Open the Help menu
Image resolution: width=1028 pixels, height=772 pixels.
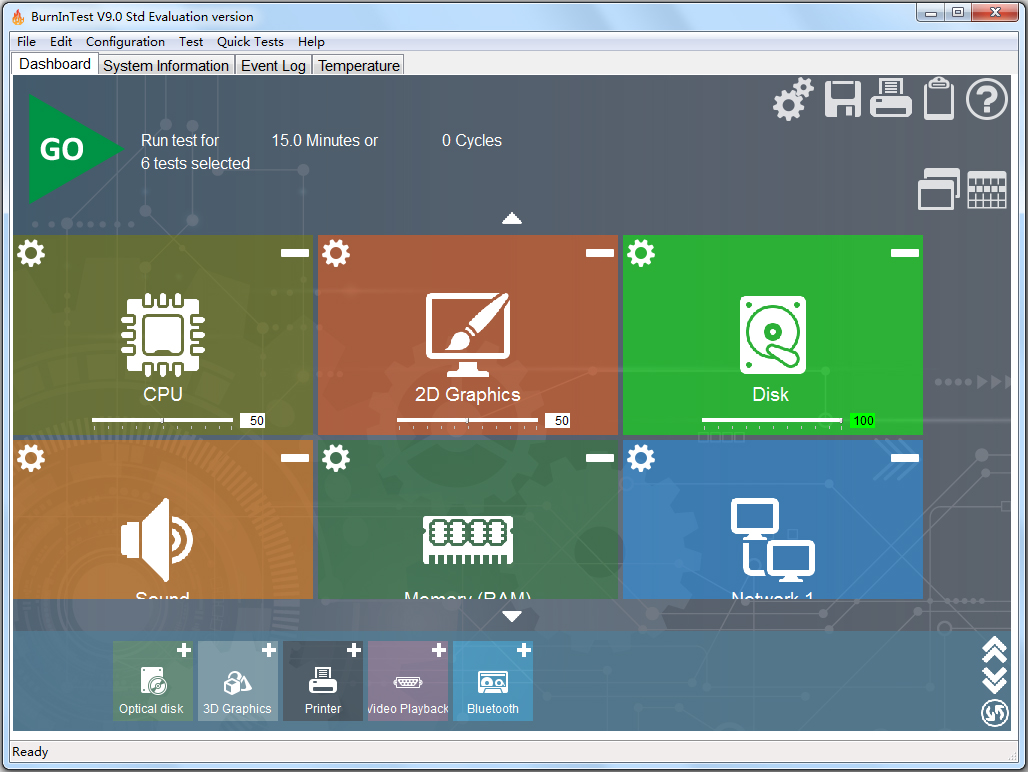(x=311, y=41)
